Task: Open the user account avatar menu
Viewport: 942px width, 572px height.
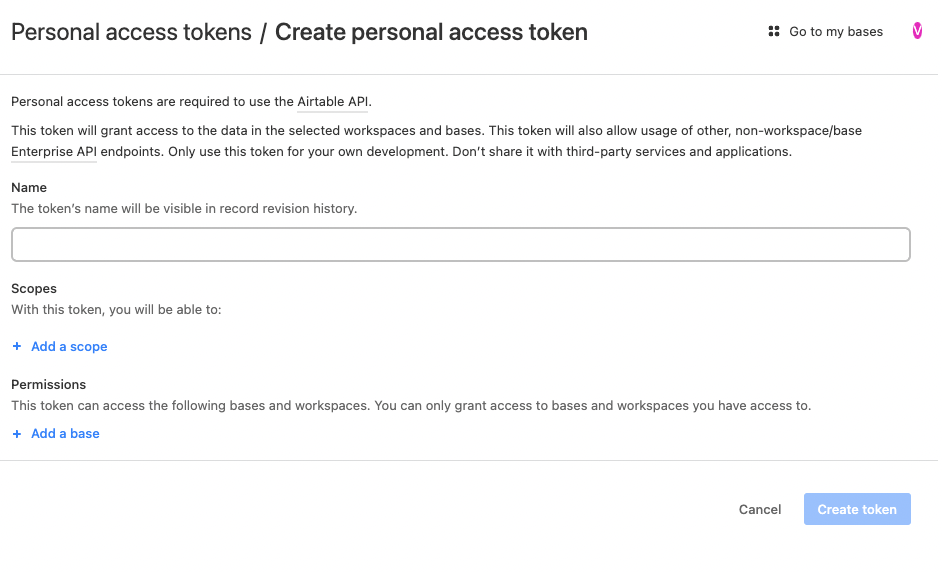Action: [917, 32]
